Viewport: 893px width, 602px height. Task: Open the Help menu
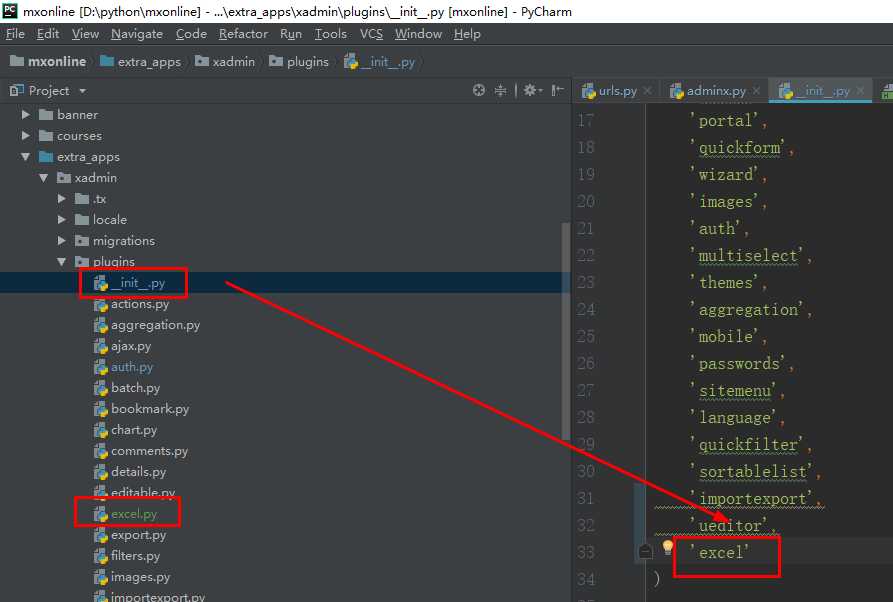pyautogui.click(x=467, y=34)
